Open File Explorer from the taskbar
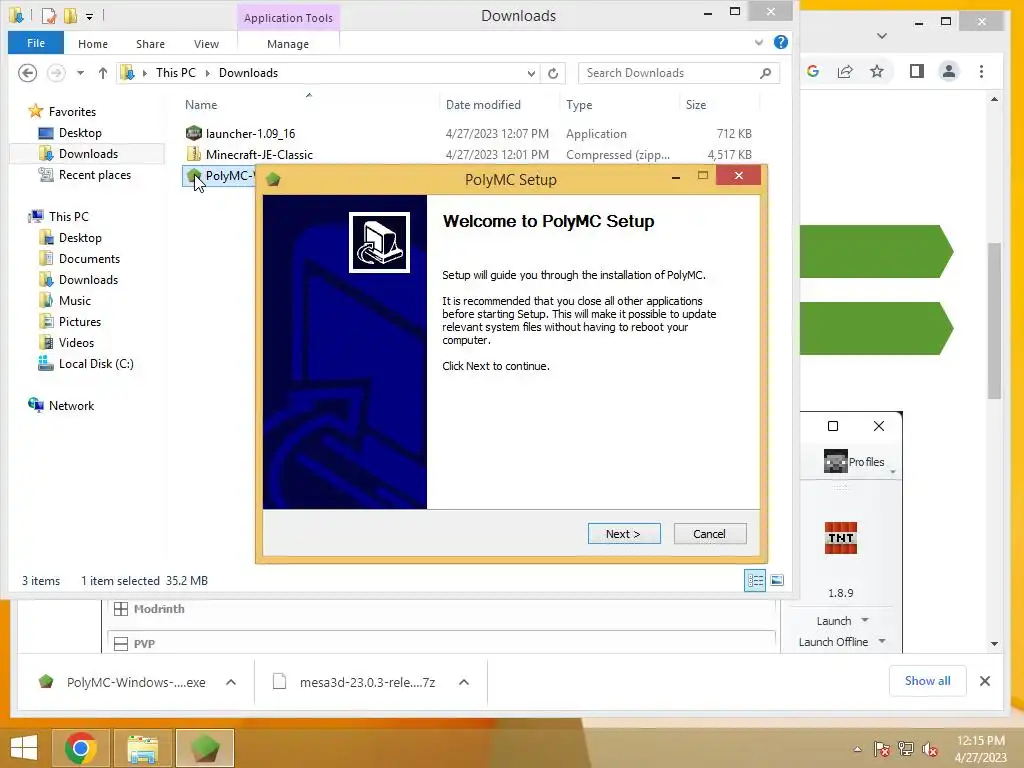 [142, 748]
